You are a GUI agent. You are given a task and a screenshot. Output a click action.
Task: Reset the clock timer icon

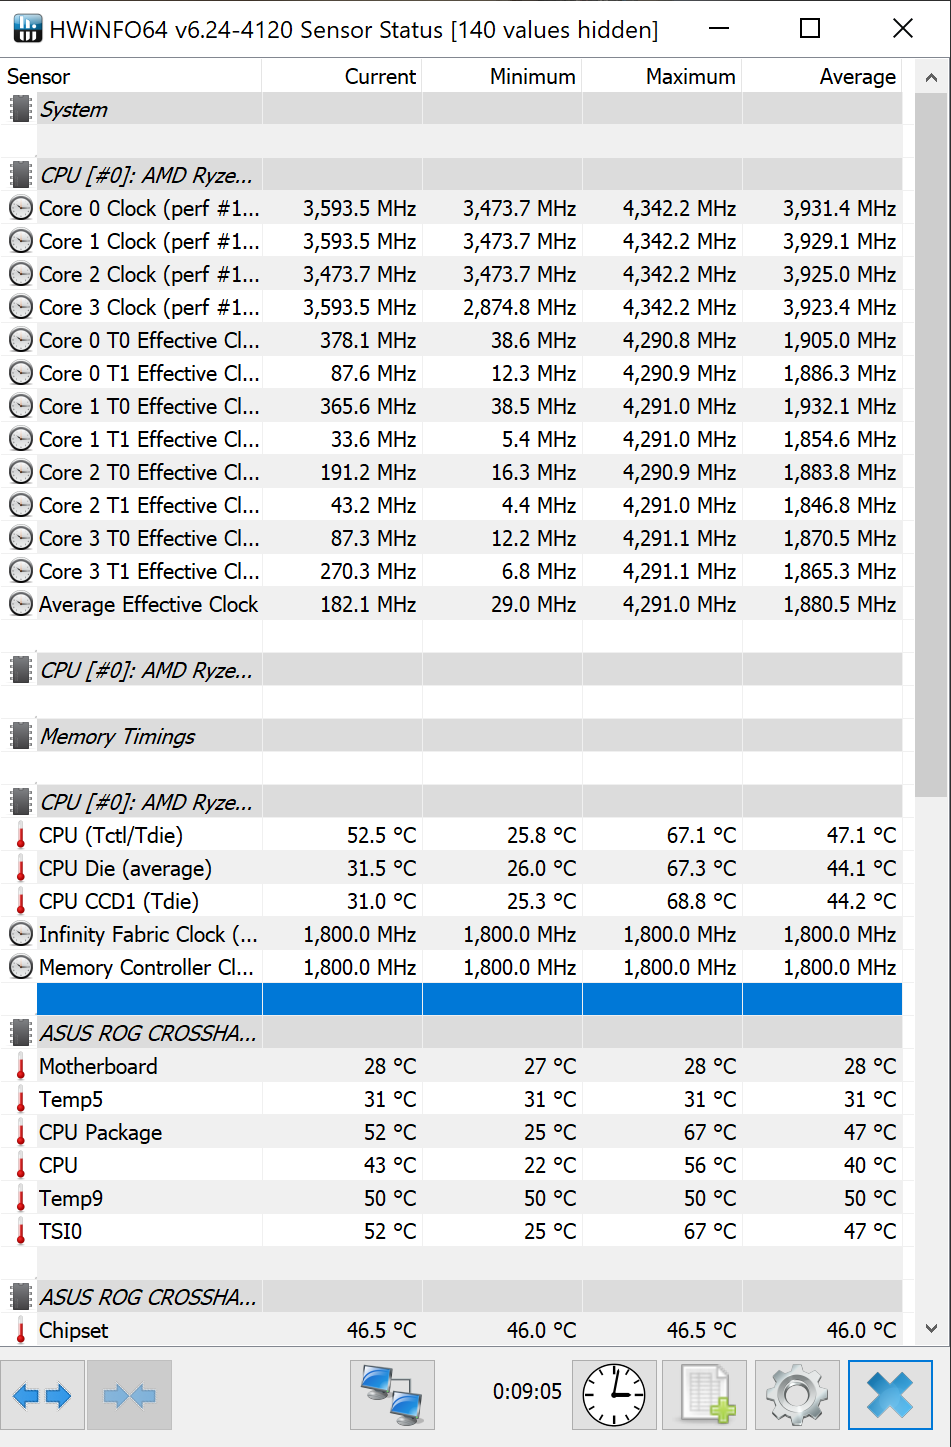[x=614, y=1395]
